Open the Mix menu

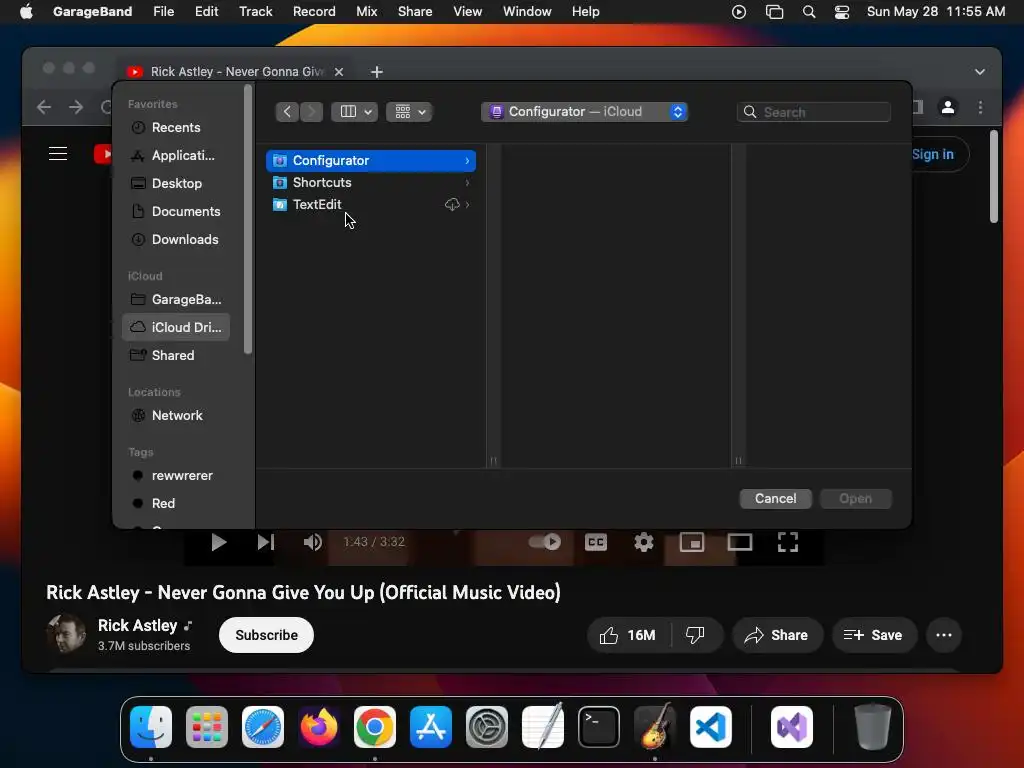(x=366, y=12)
